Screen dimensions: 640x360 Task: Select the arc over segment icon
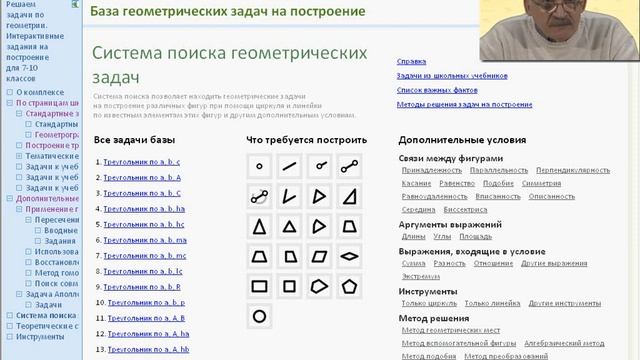pos(259,196)
